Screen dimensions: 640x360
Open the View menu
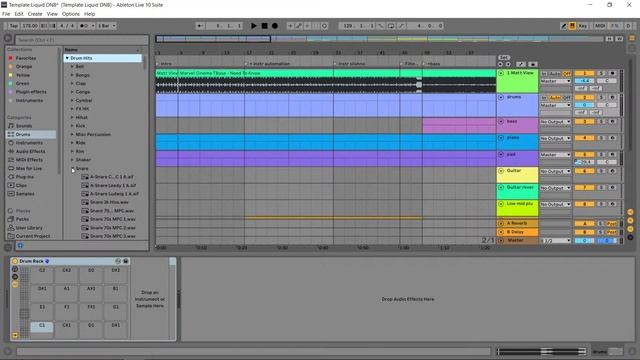(x=52, y=14)
